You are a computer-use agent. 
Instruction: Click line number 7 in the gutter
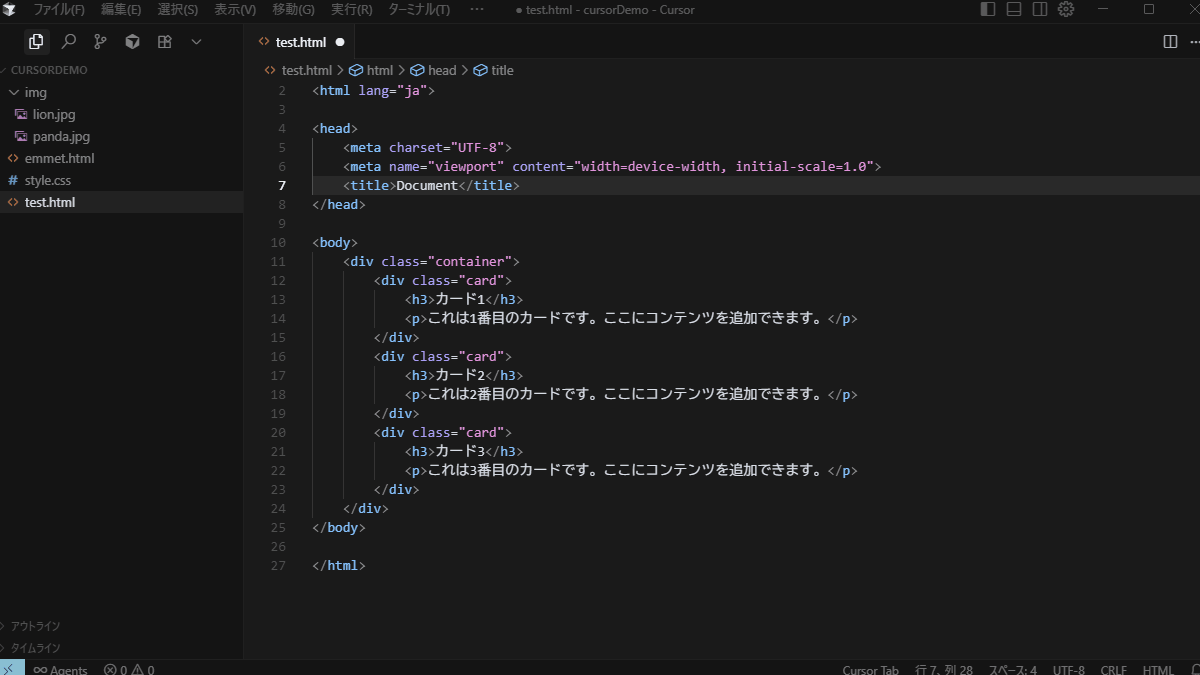pyautogui.click(x=282, y=186)
